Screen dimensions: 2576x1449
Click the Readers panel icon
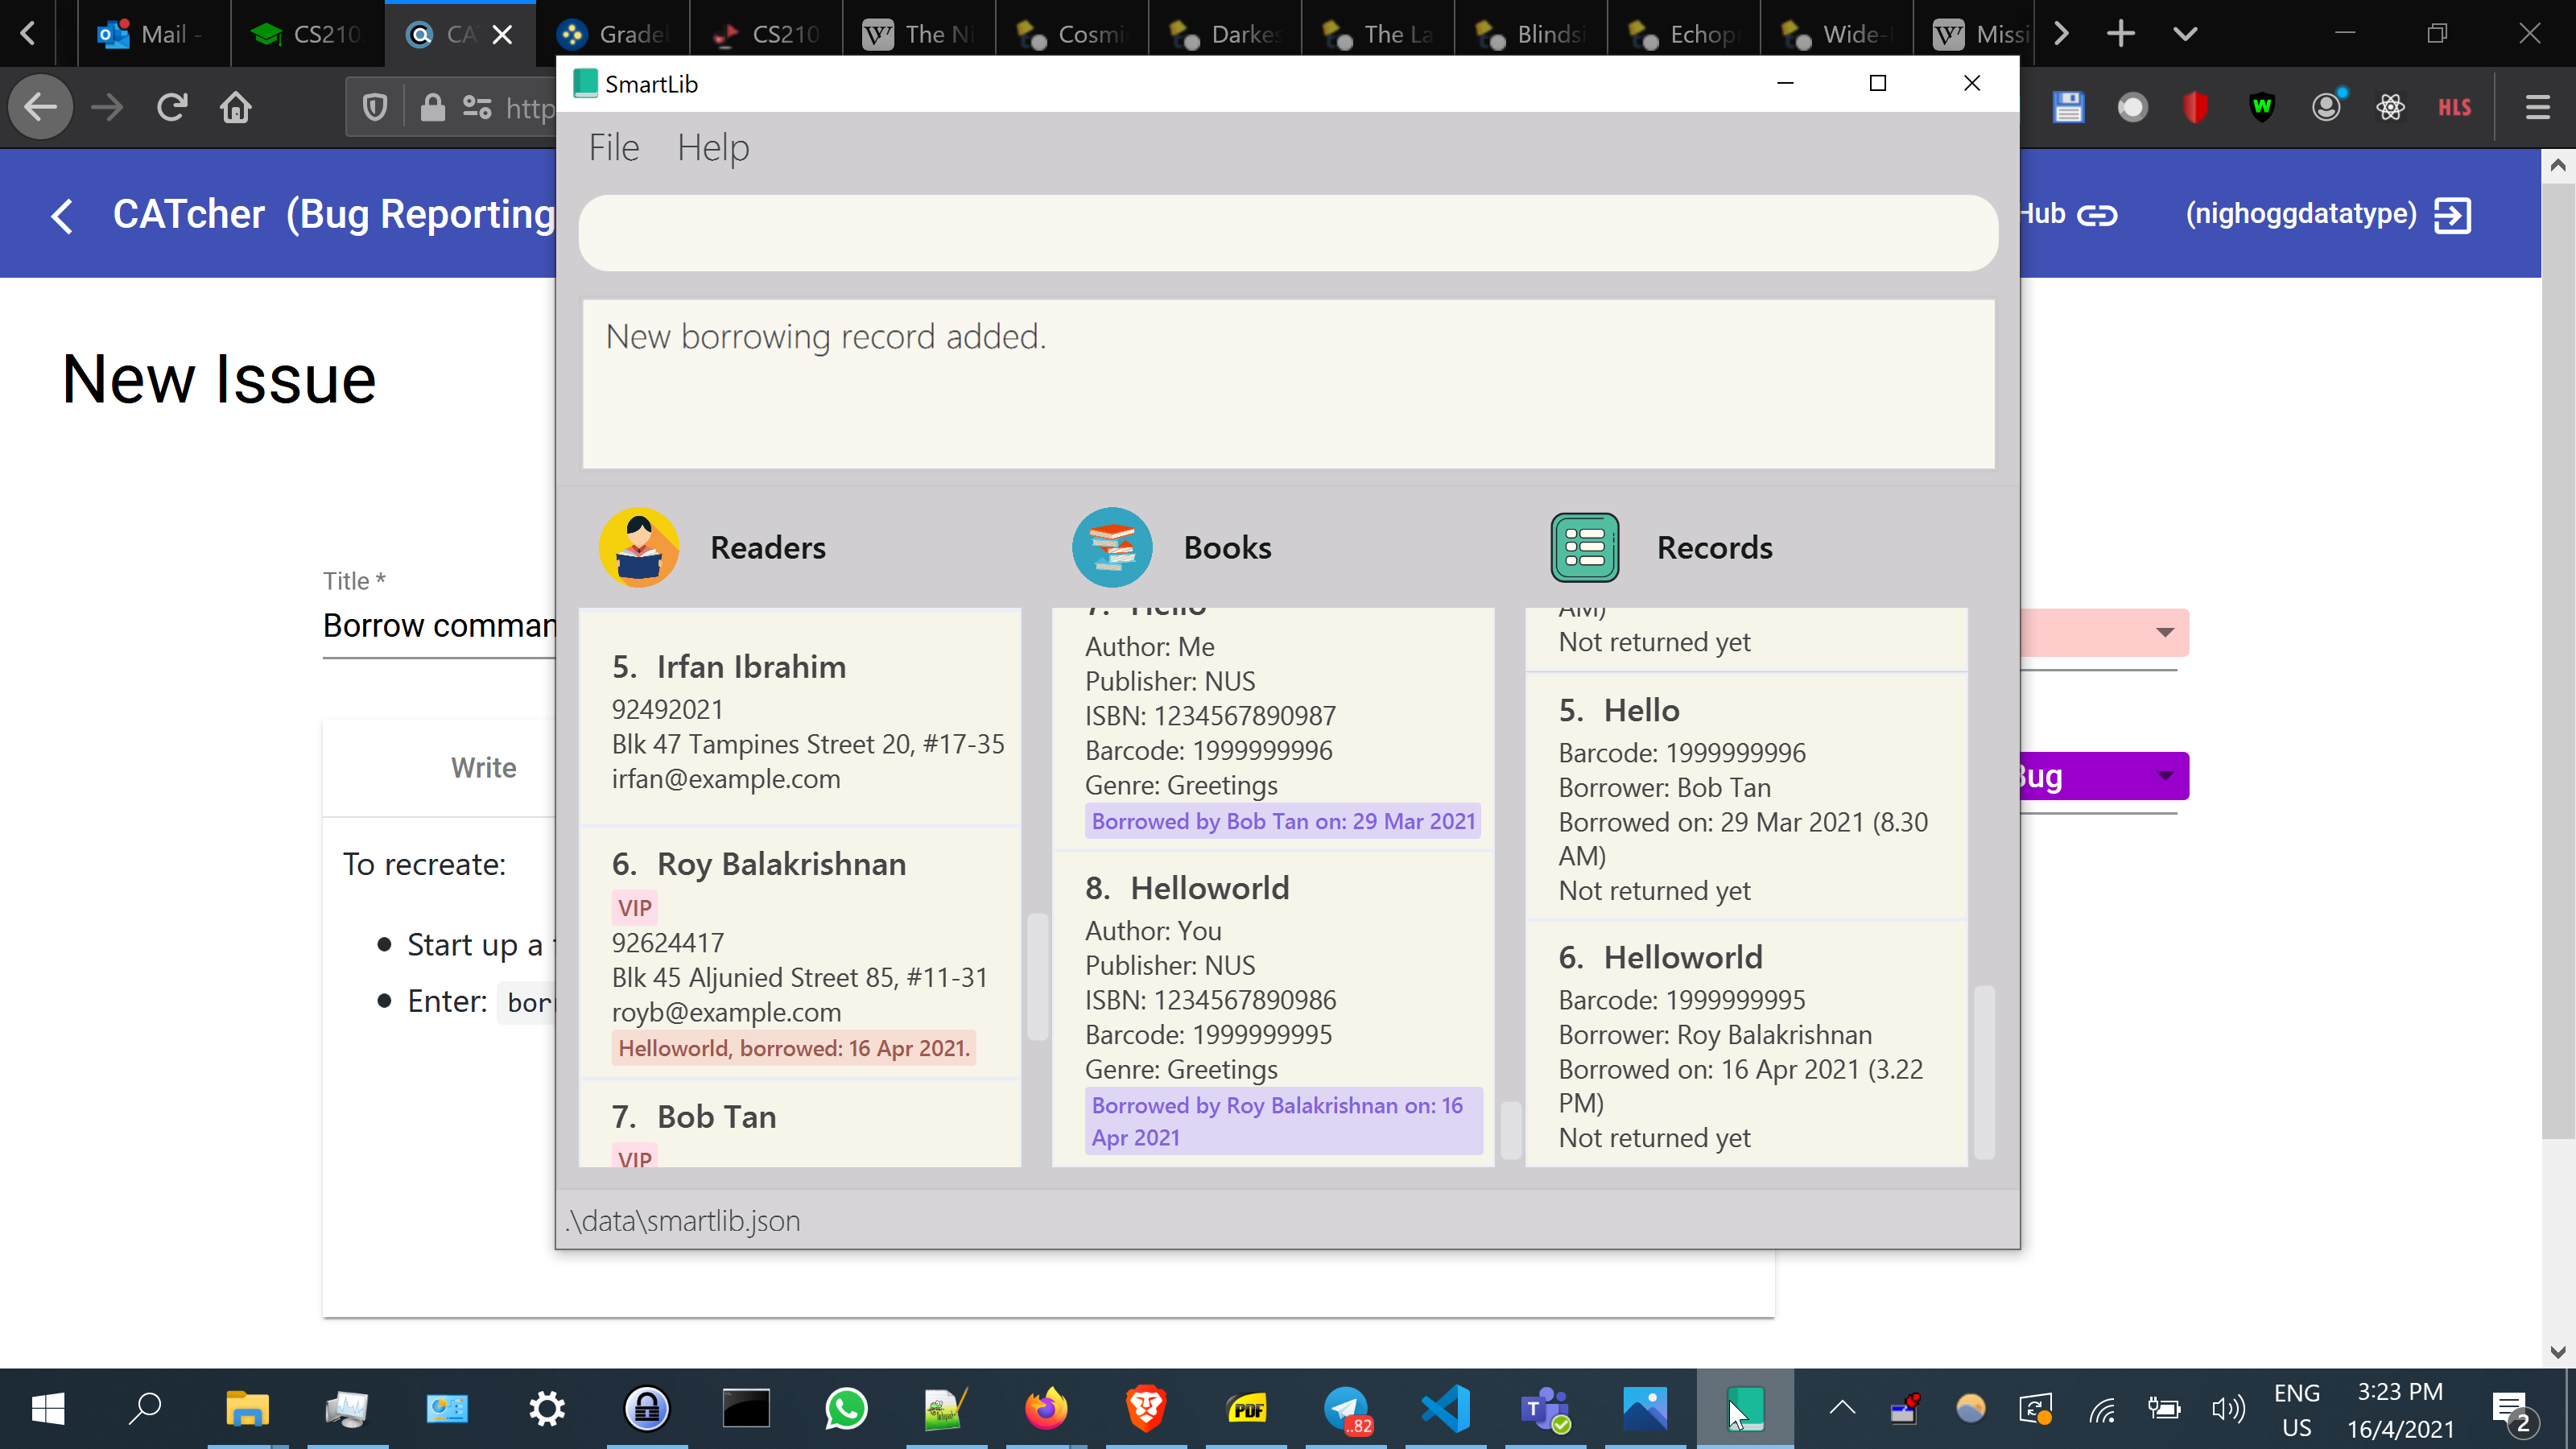(x=638, y=547)
